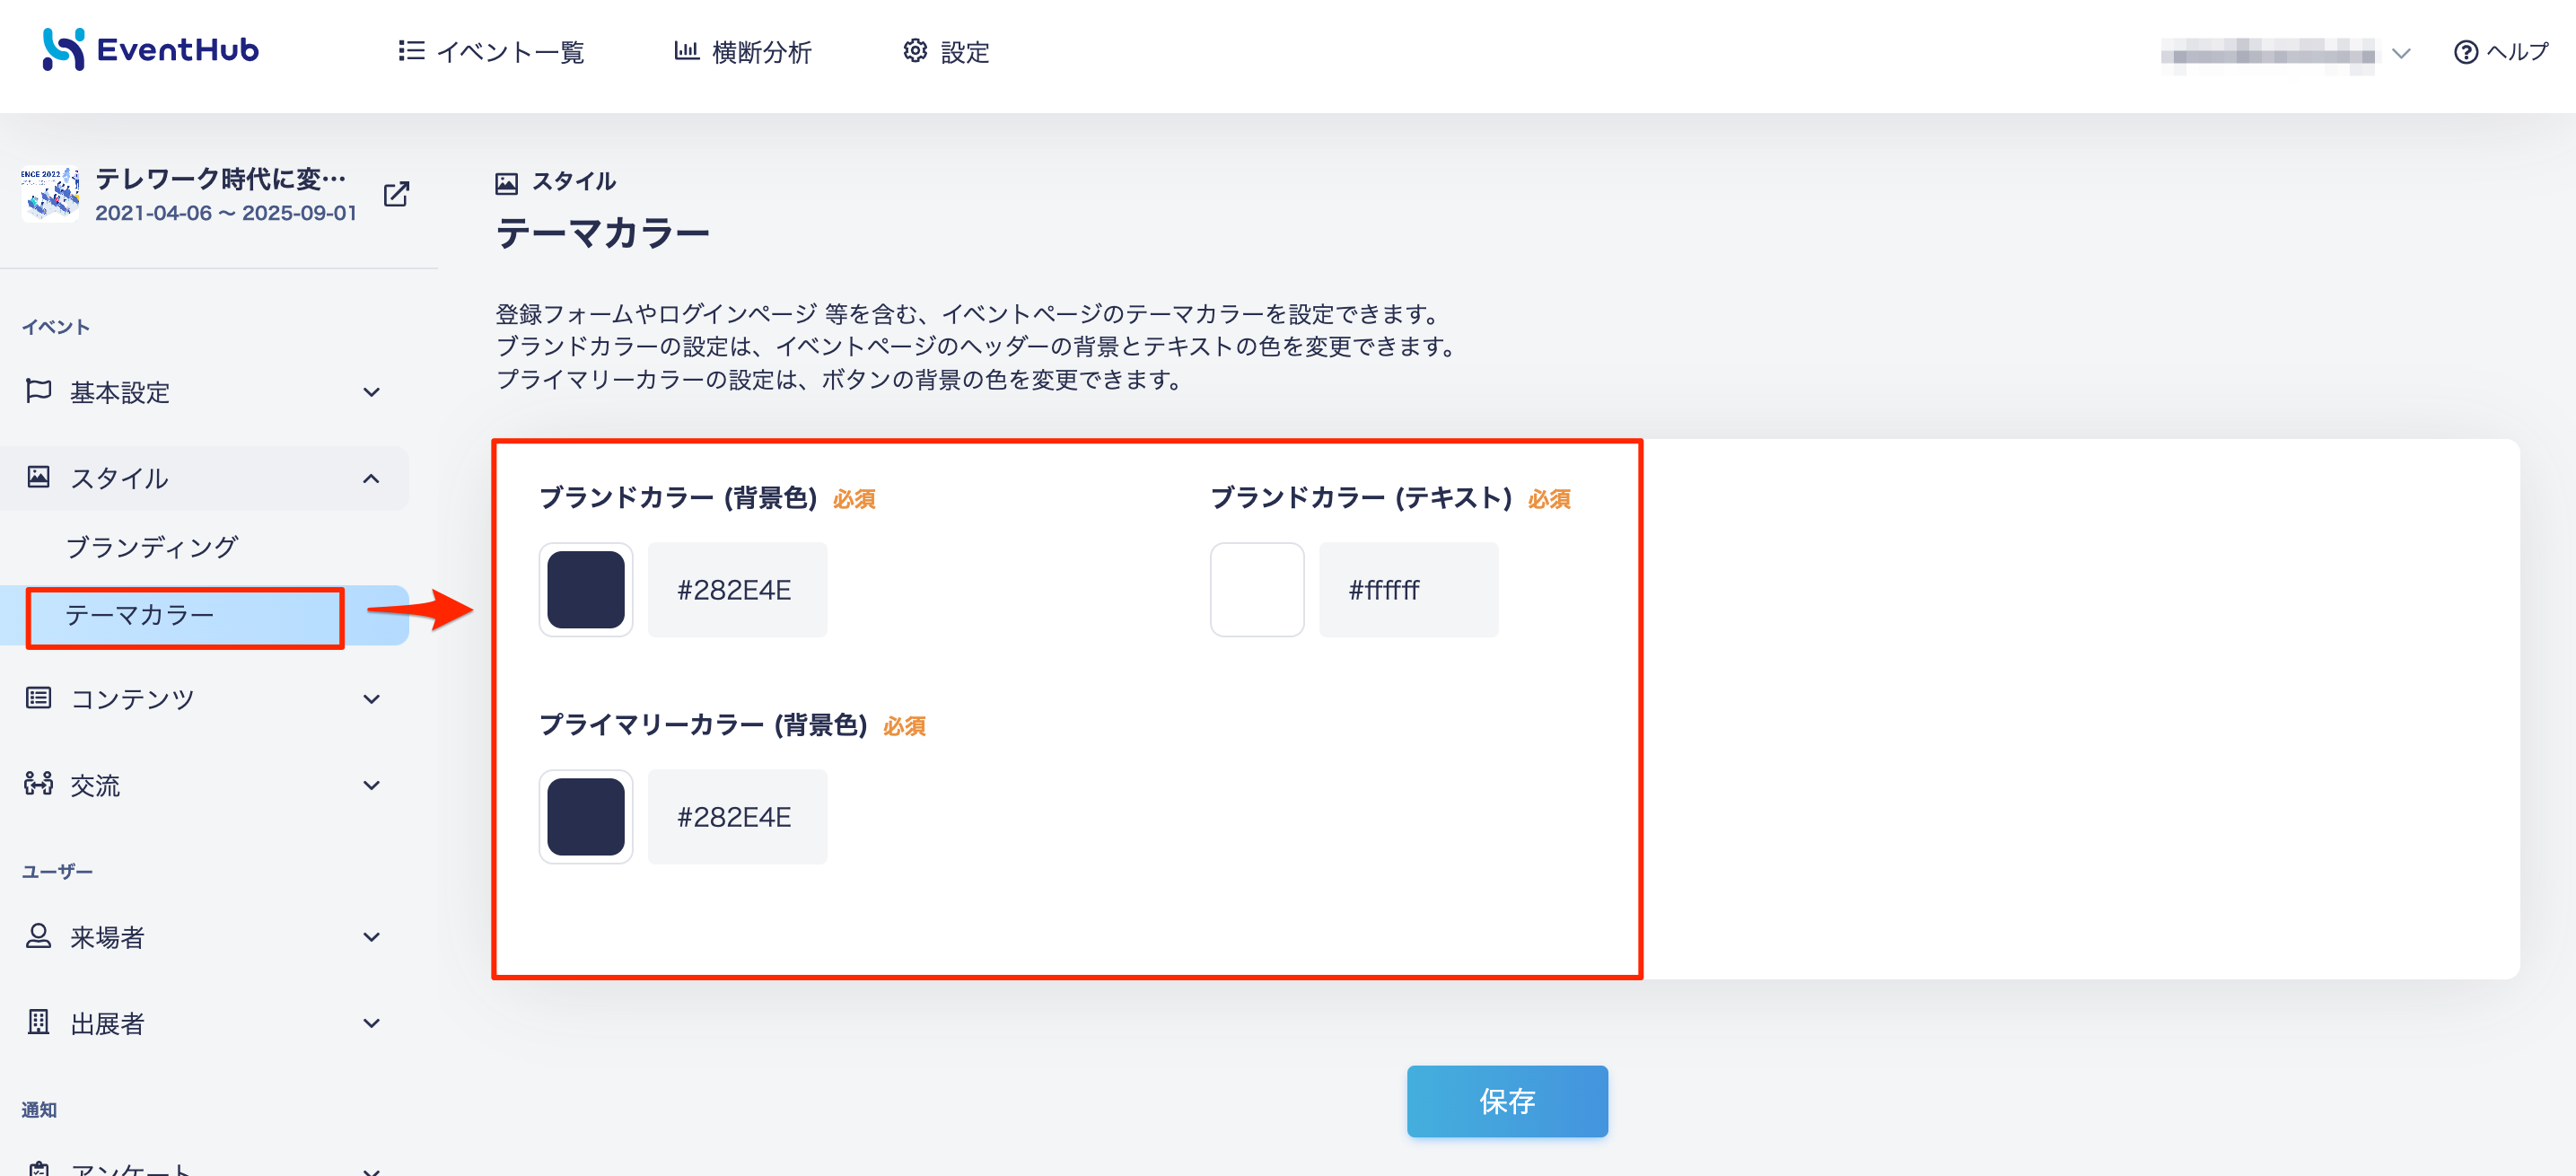Image resolution: width=2576 pixels, height=1176 pixels.
Task: Click the event thumbnail image
Action: (50, 194)
